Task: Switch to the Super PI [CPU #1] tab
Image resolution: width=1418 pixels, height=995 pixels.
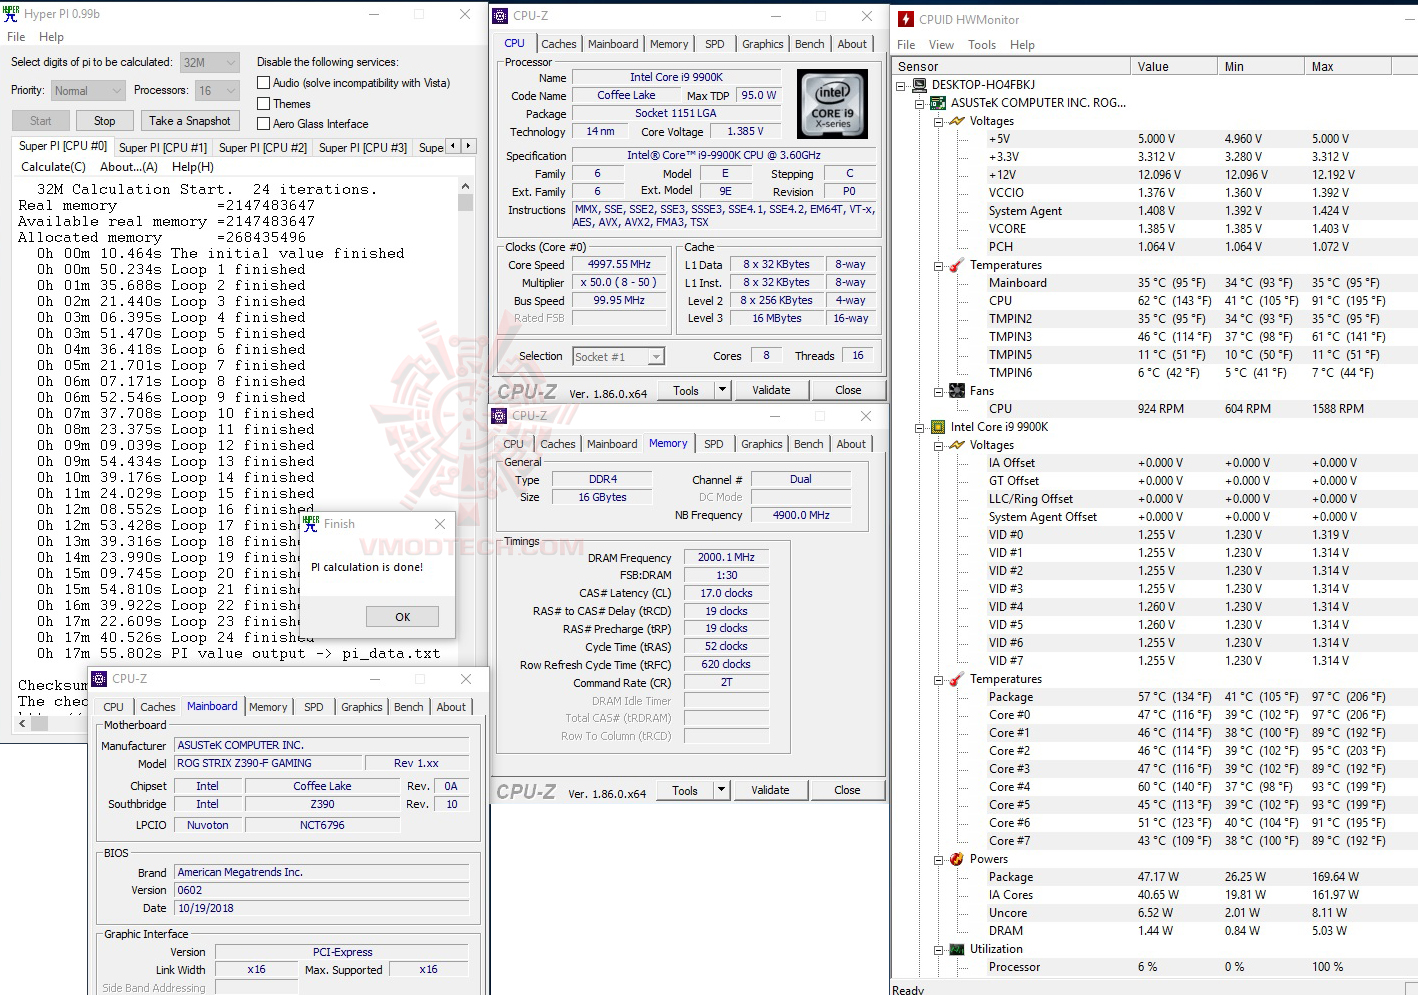Action: pos(163,147)
